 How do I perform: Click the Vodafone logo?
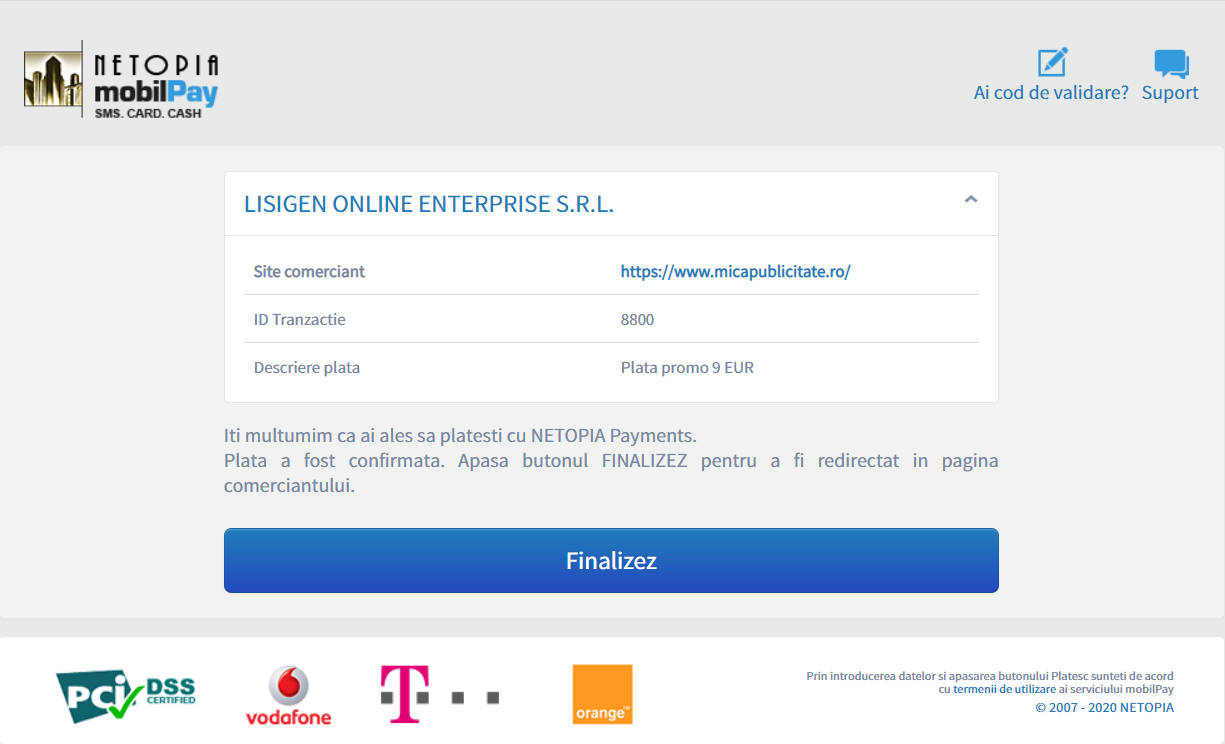[288, 695]
